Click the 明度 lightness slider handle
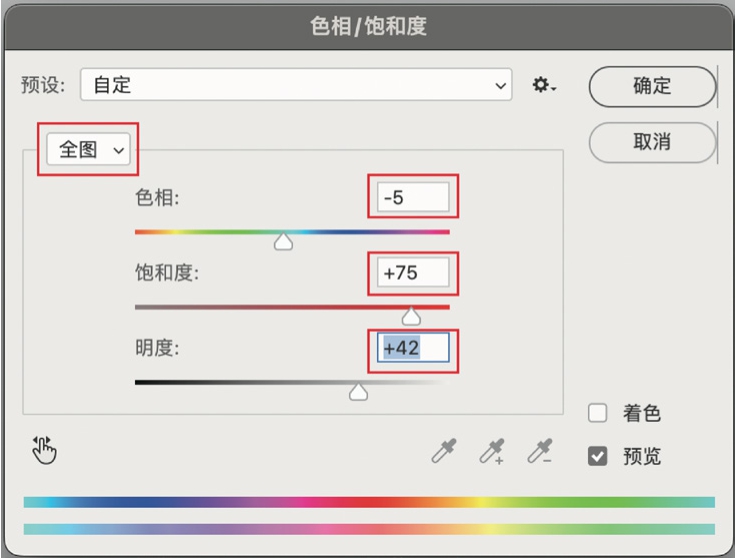The image size is (736, 558). (357, 392)
